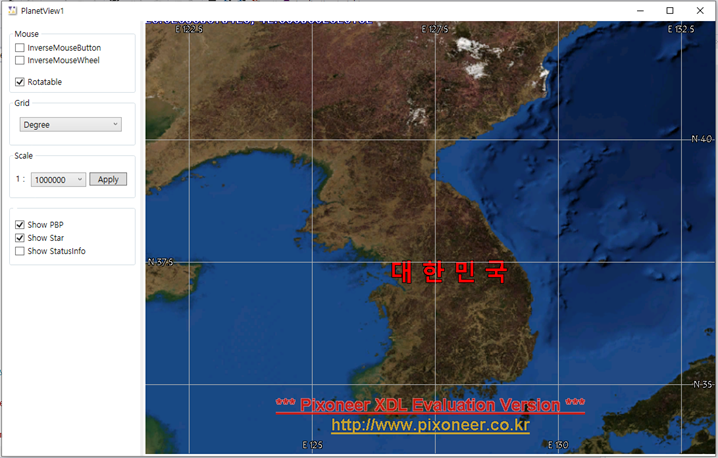Uncheck the Rotatable checkbox
718x458 pixels.
[20, 82]
